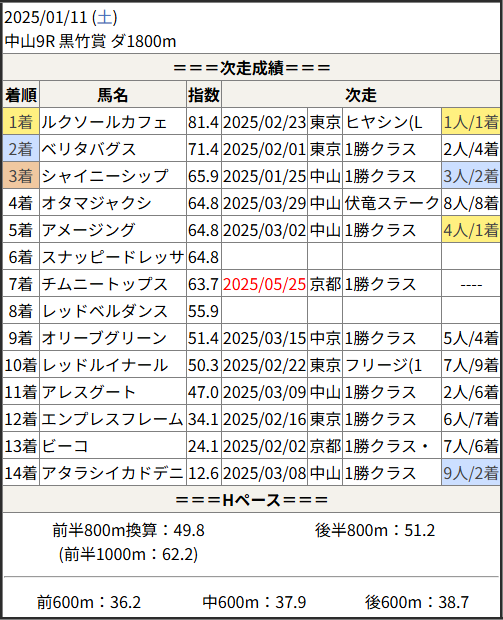Click horse name ベリタバグス
The height and width of the screenshot is (620, 503).
coord(89,149)
